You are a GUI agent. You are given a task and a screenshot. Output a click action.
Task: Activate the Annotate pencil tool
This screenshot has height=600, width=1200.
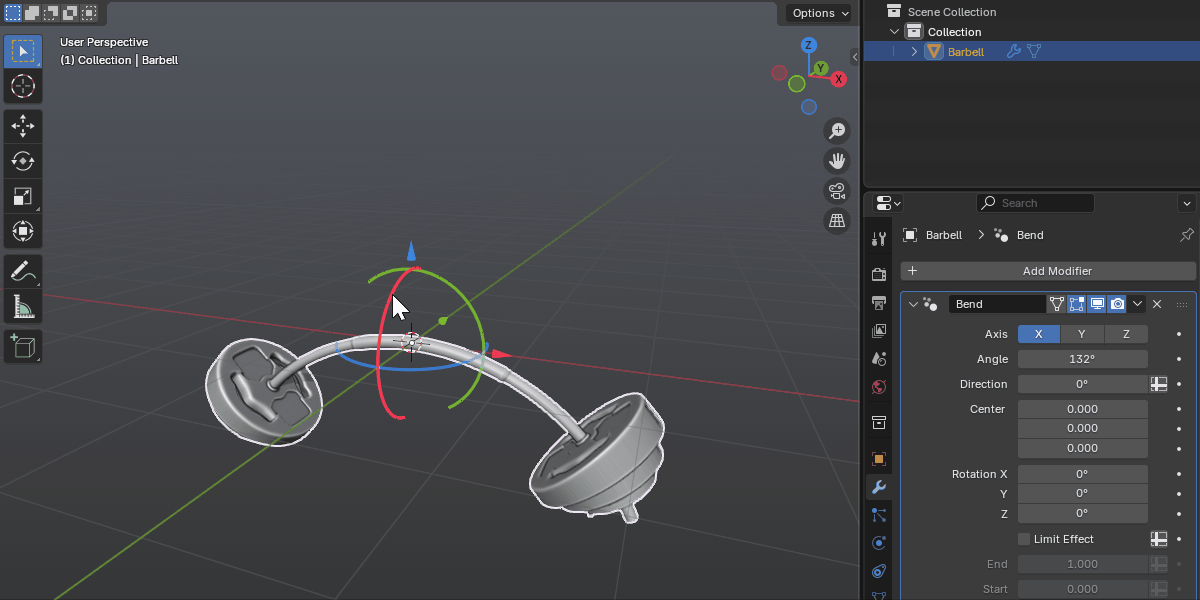[22, 270]
